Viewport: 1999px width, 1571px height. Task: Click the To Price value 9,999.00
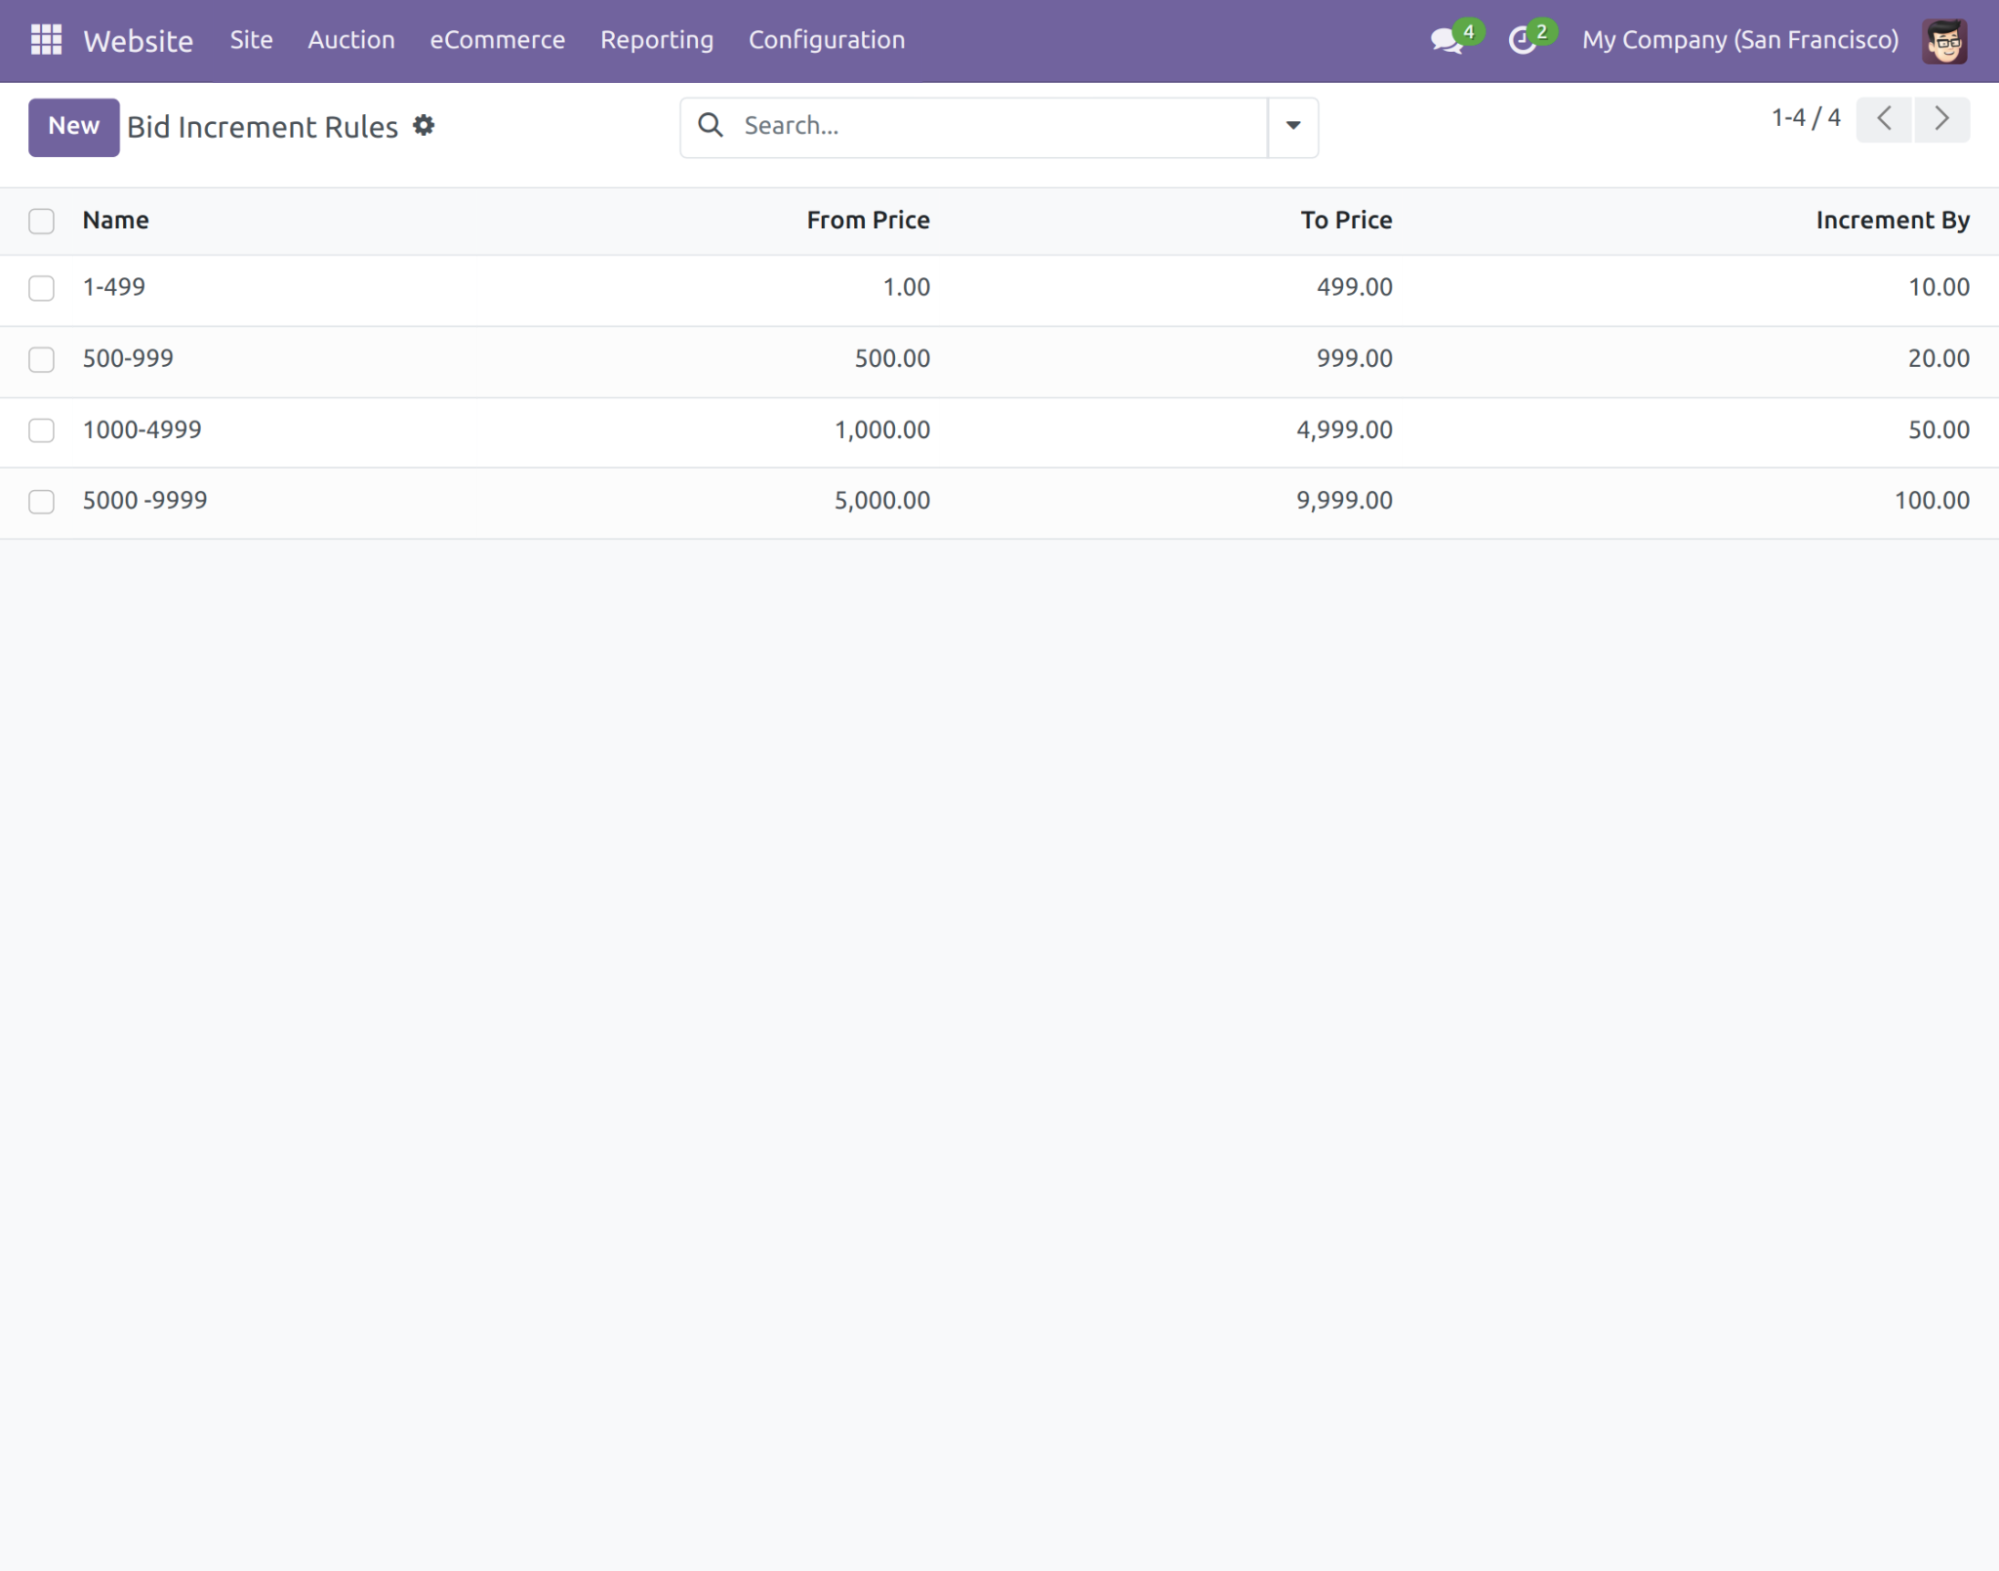(1344, 500)
